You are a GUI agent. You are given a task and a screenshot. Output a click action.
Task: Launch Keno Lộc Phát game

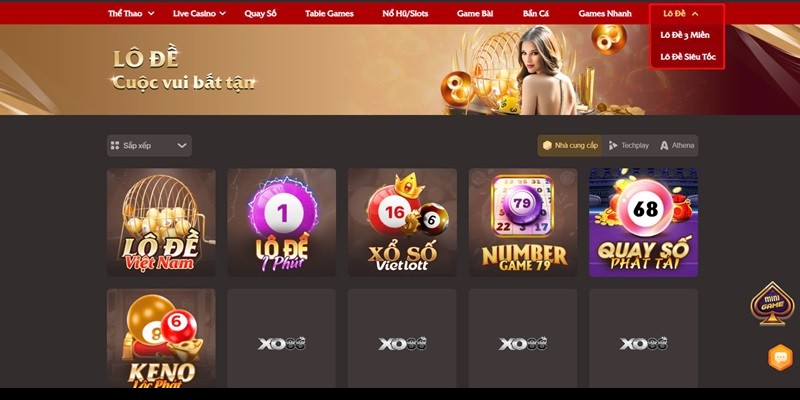click(161, 338)
